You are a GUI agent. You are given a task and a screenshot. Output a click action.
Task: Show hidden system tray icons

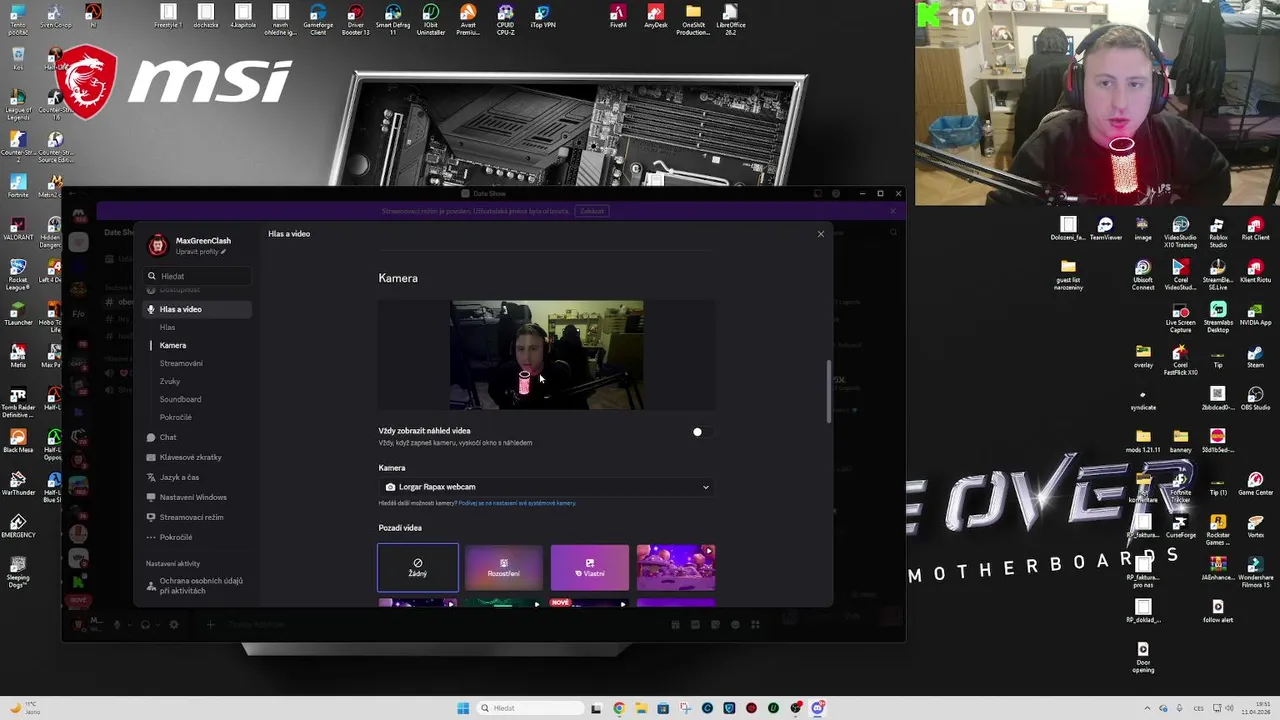[1147, 708]
